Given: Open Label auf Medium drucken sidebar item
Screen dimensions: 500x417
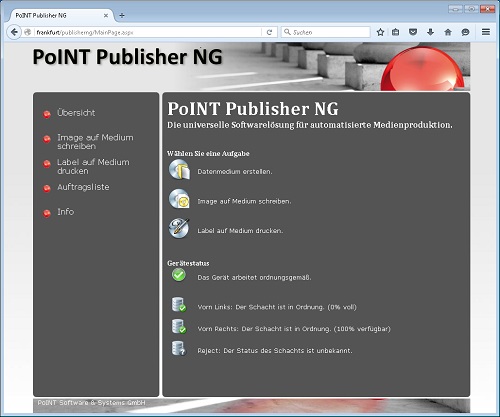Looking at the screenshot, I should pyautogui.click(x=93, y=166).
